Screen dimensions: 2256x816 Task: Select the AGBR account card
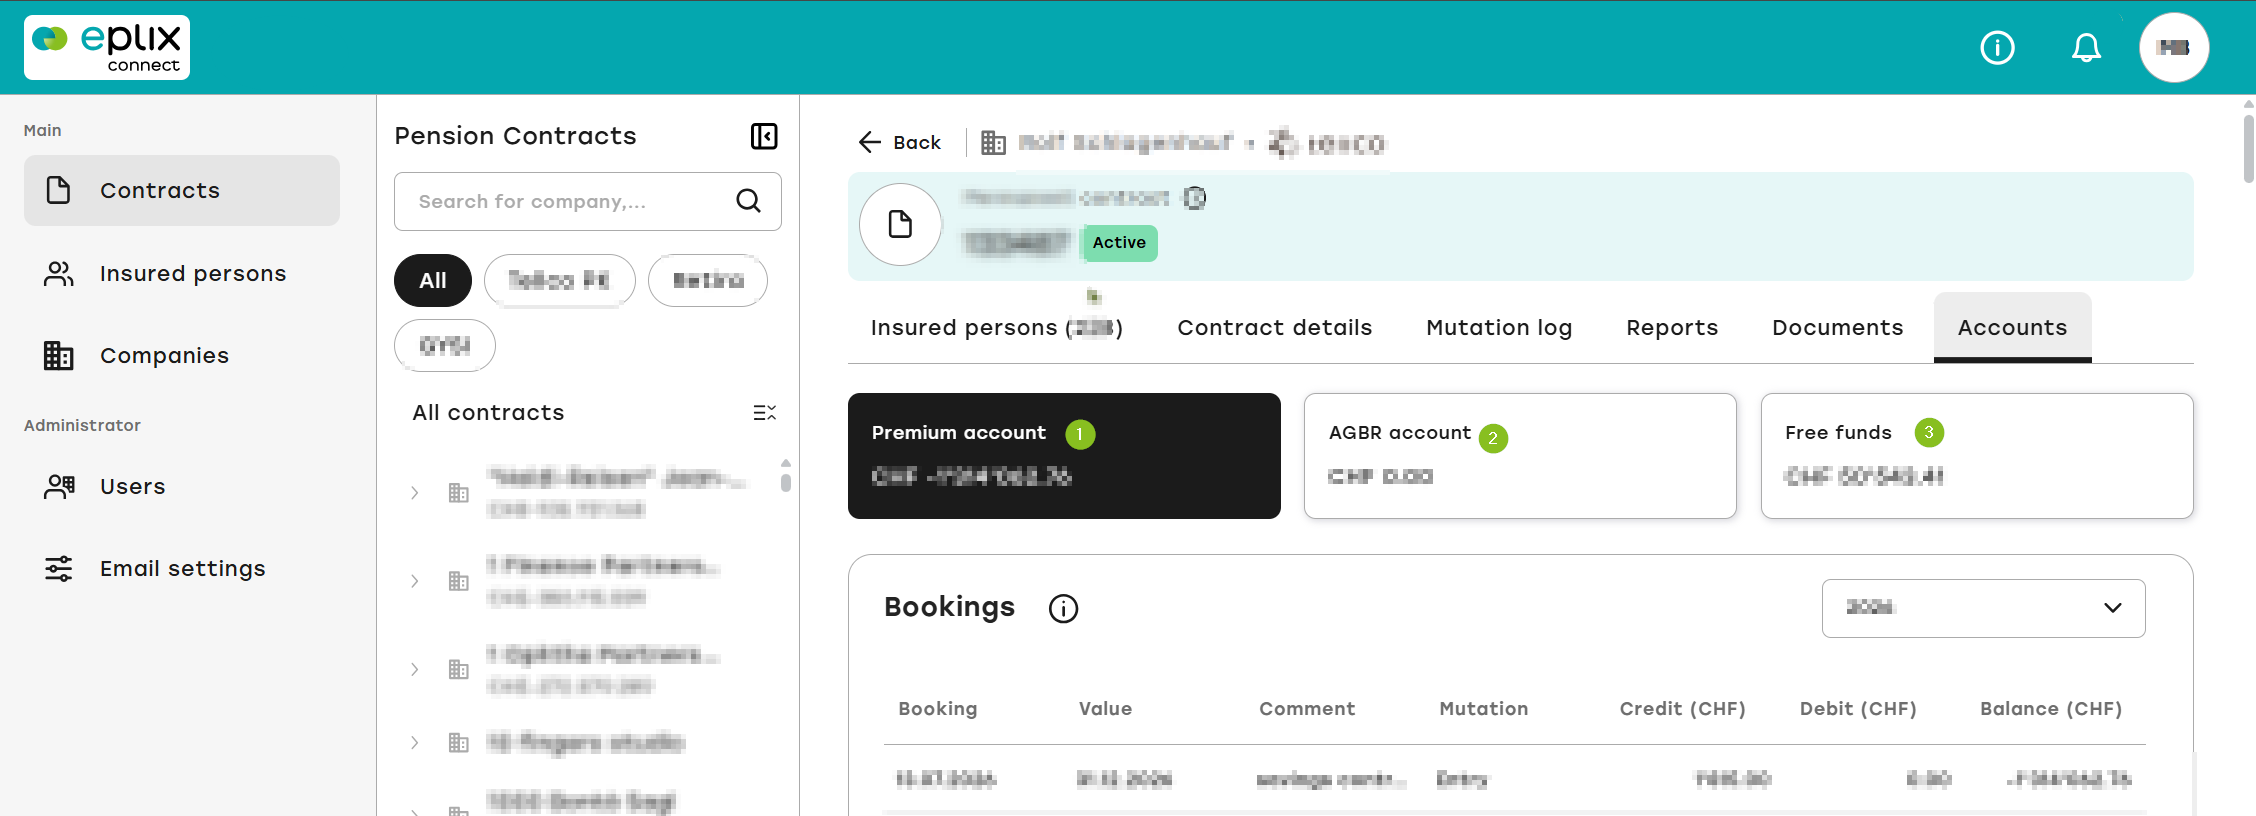[x=1520, y=456]
